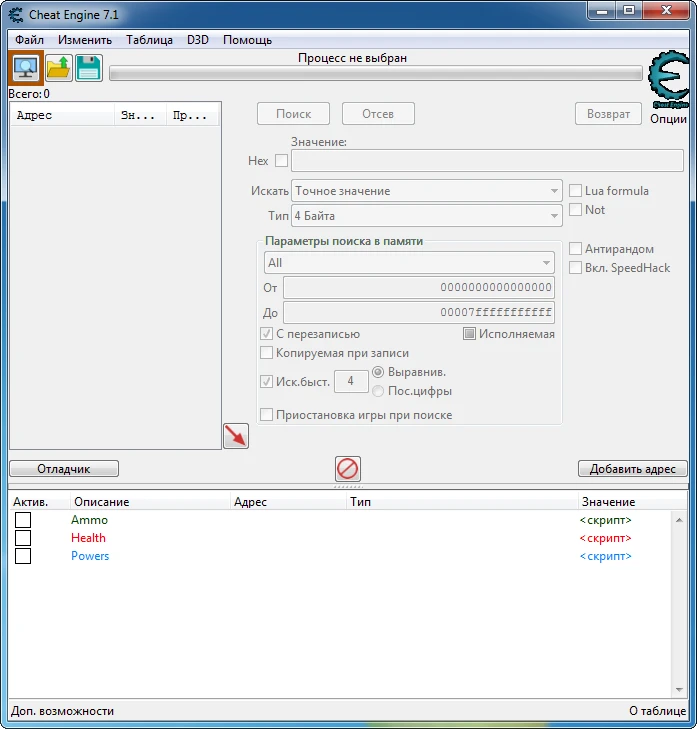Screen dimensions: 697x729
Task: Open the Таблица menu
Action: [149, 40]
